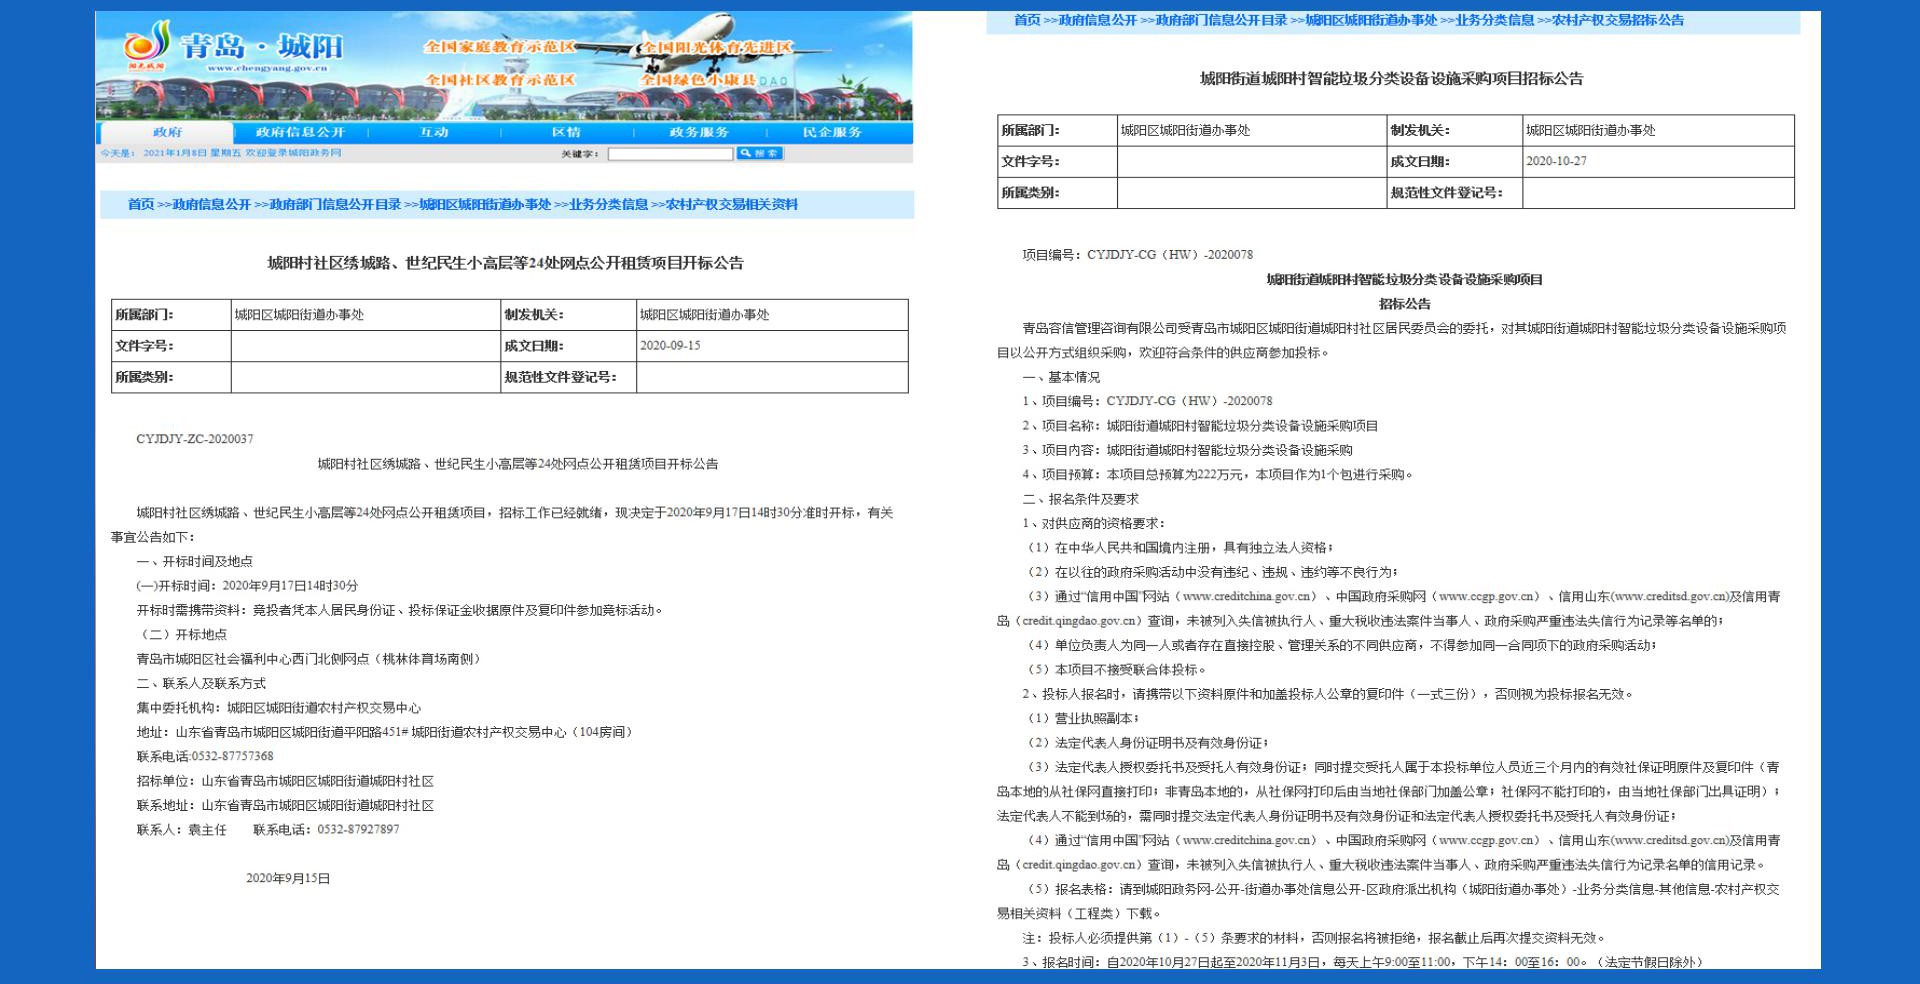This screenshot has height=984, width=1920.
Task: Click the 所属部门 label in left table
Action: click(144, 315)
